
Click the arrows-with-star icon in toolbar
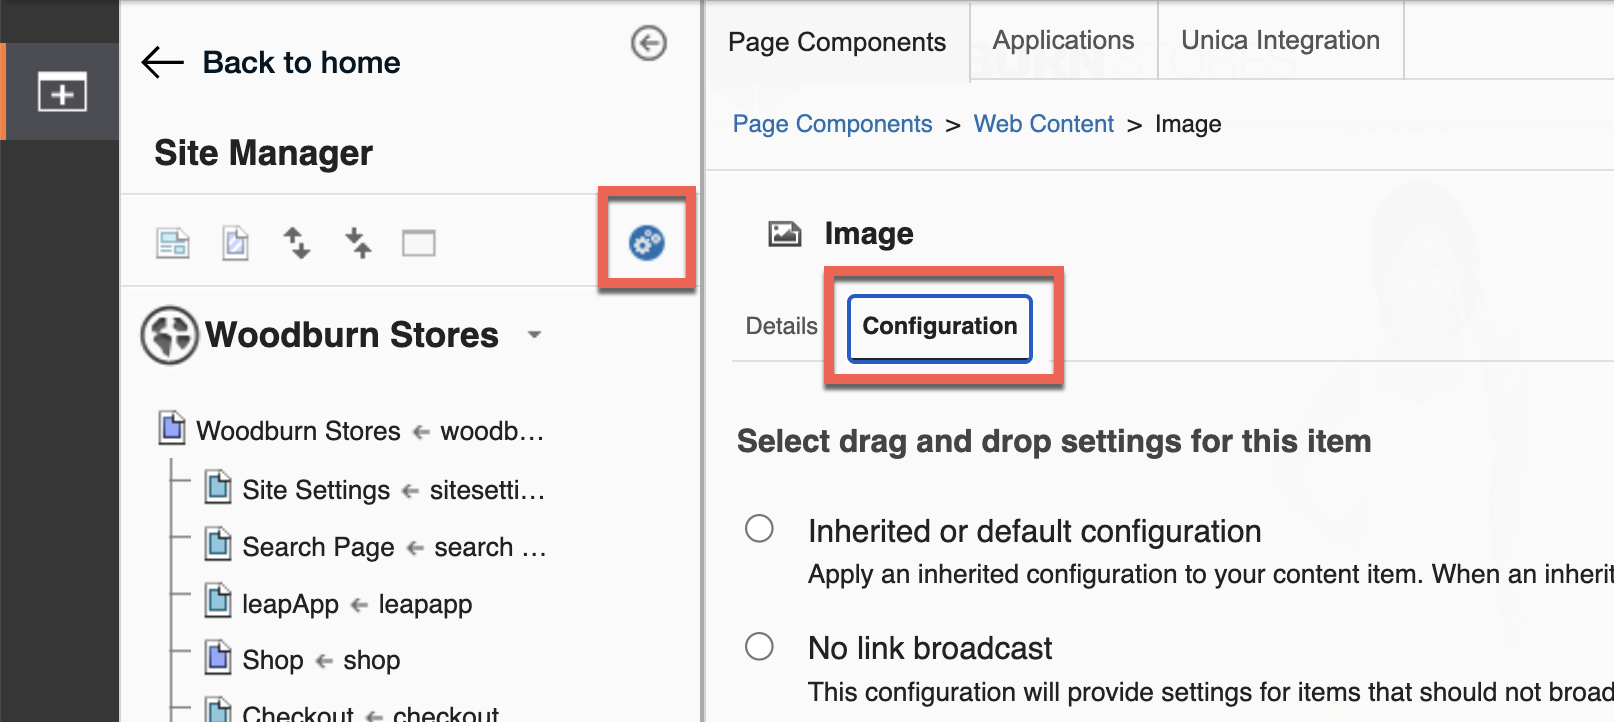click(358, 243)
